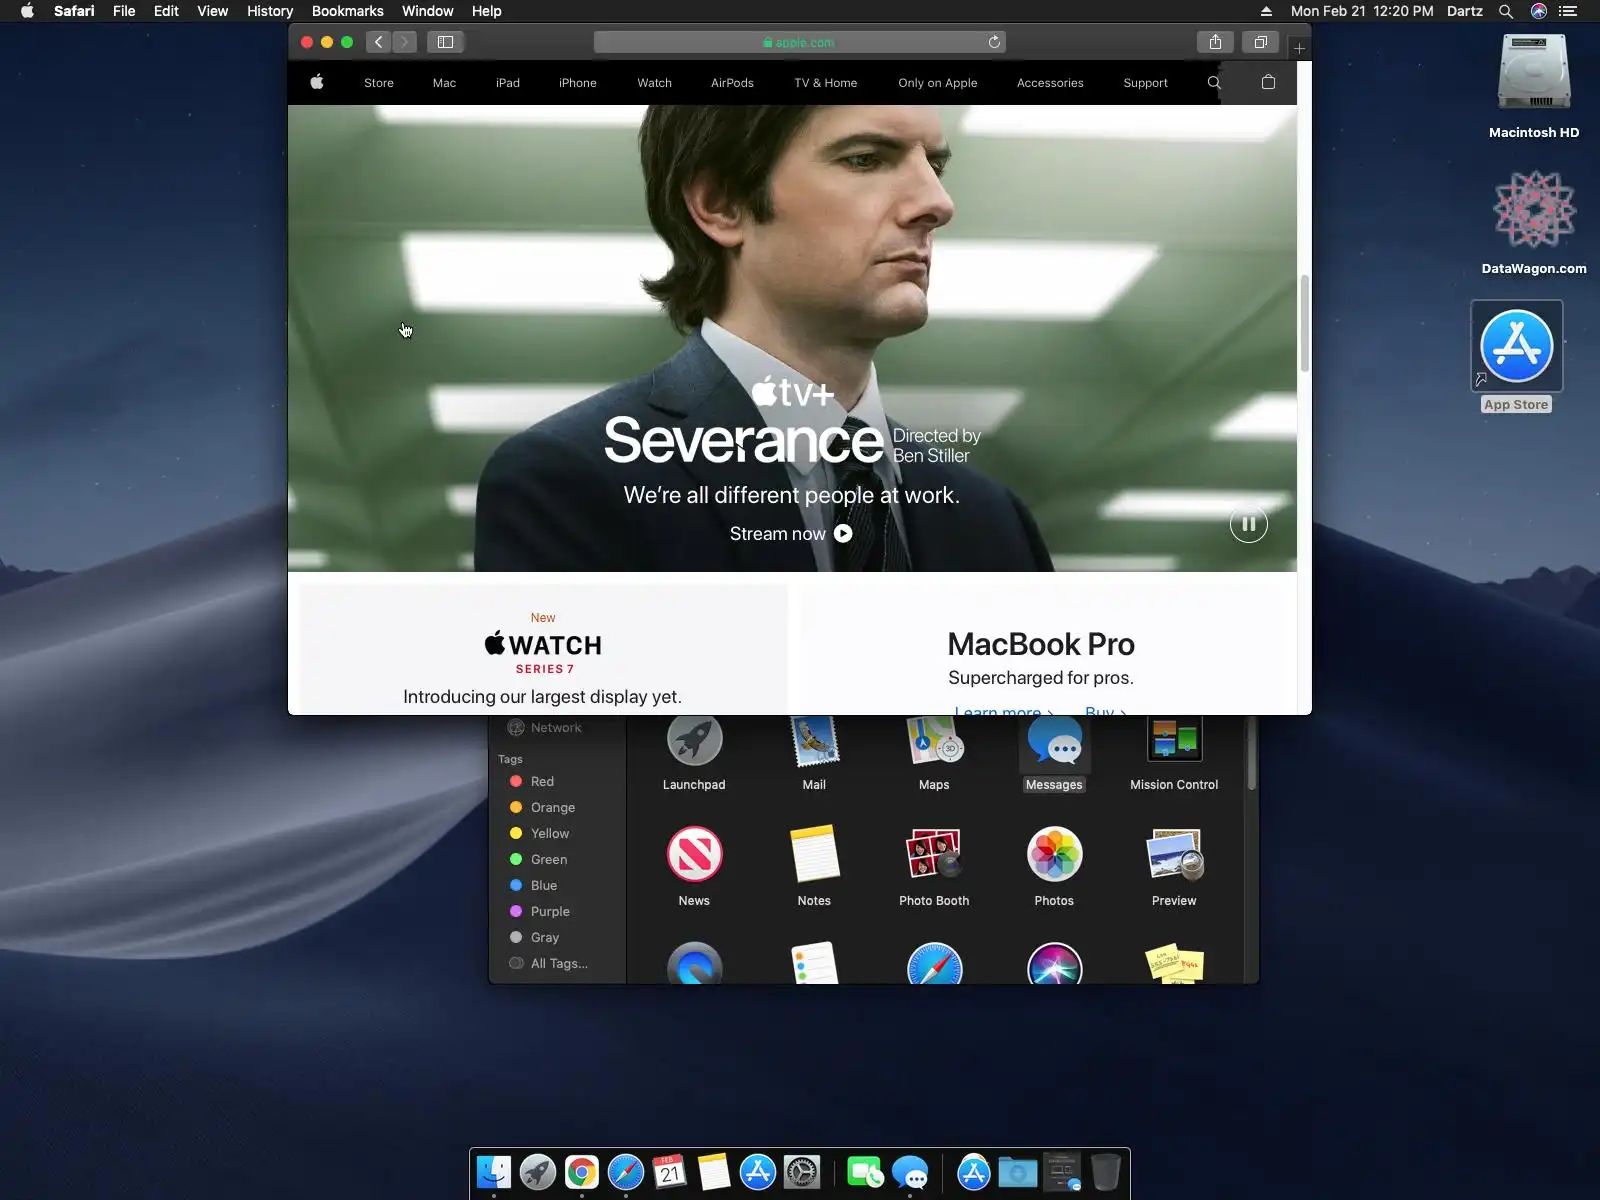Open the search icon on apple.com
The height and width of the screenshot is (1200, 1600).
click(x=1214, y=82)
